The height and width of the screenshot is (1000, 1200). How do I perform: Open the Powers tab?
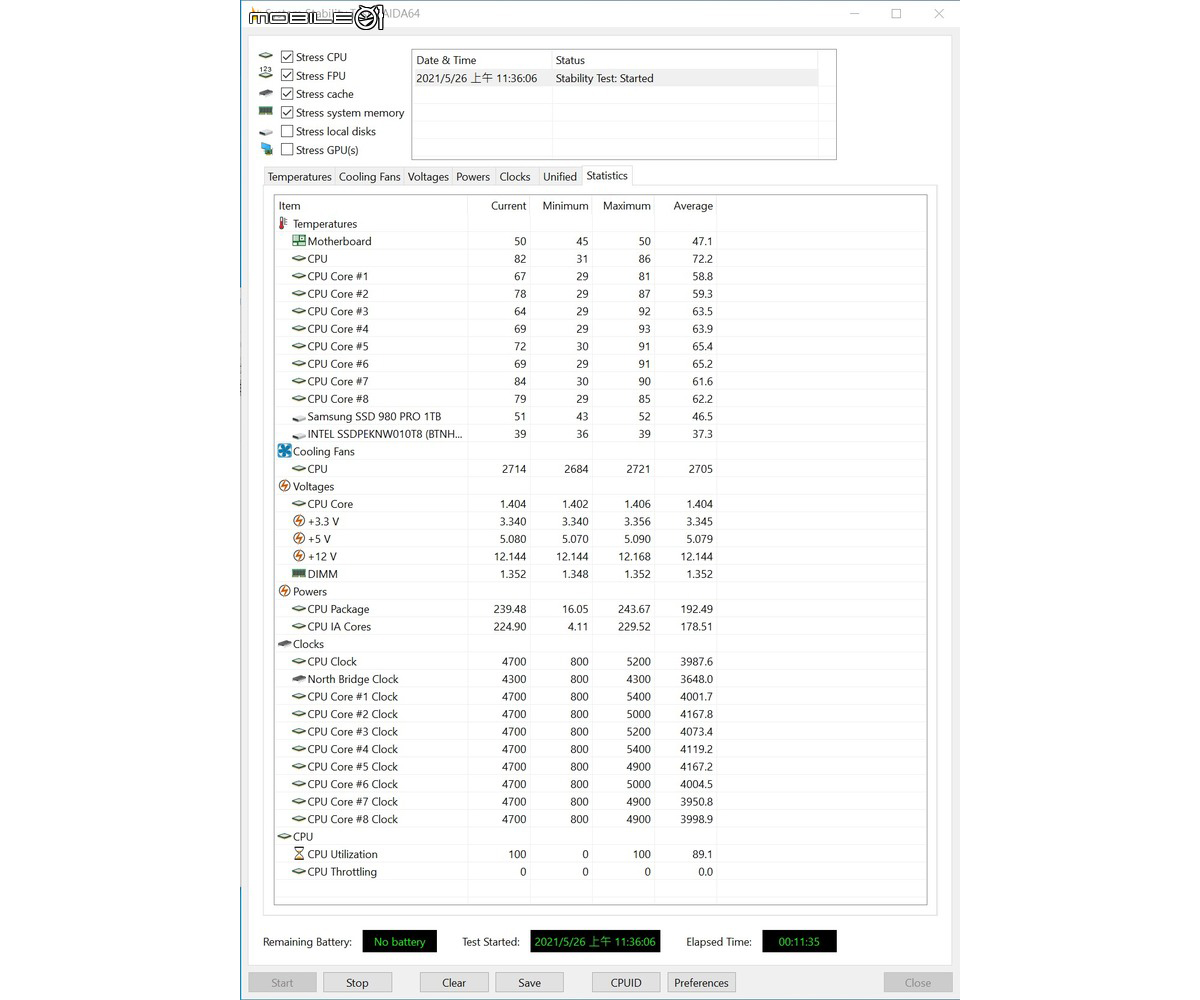(x=473, y=177)
